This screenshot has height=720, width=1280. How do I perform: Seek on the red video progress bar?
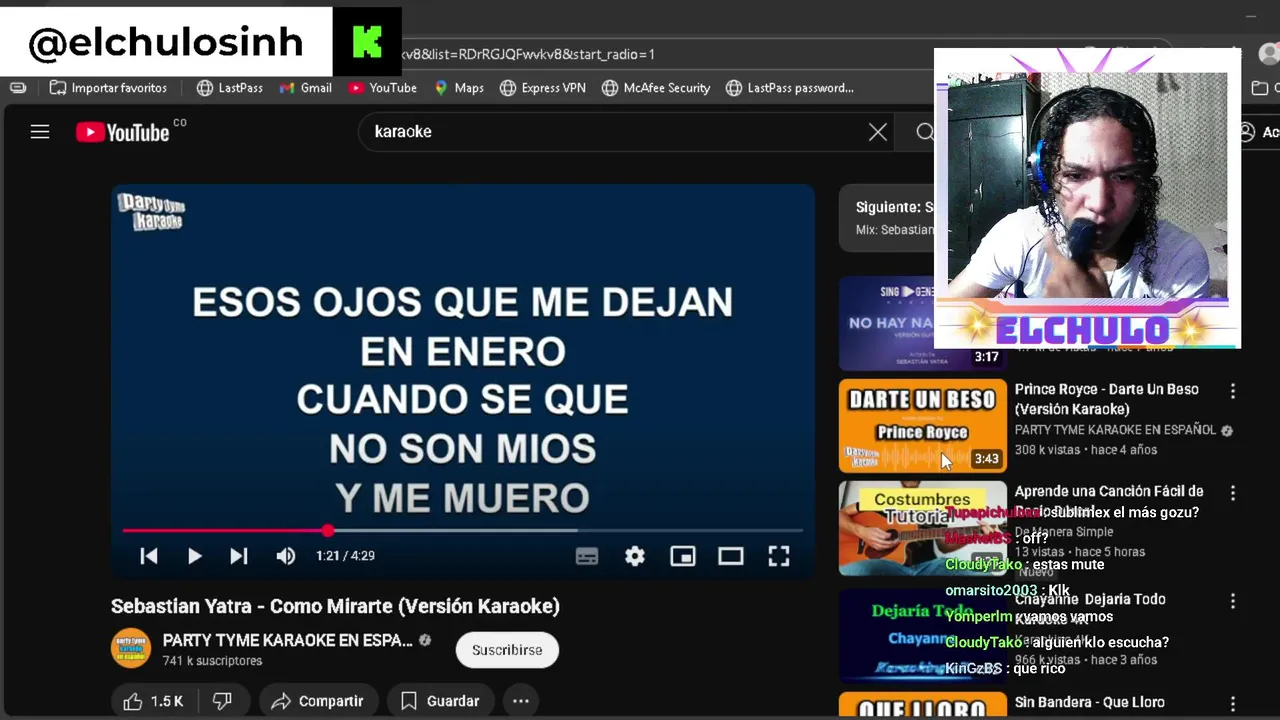pos(462,530)
